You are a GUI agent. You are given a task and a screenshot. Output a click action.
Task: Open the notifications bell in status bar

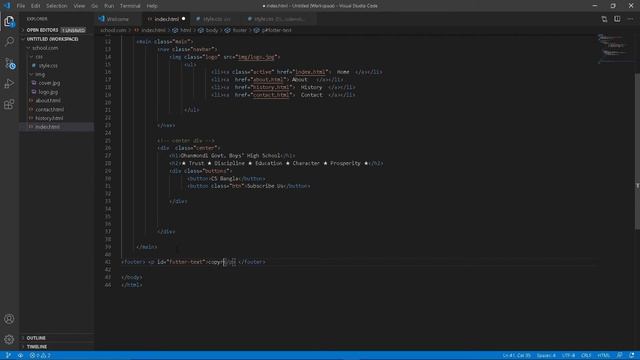pos(632,356)
